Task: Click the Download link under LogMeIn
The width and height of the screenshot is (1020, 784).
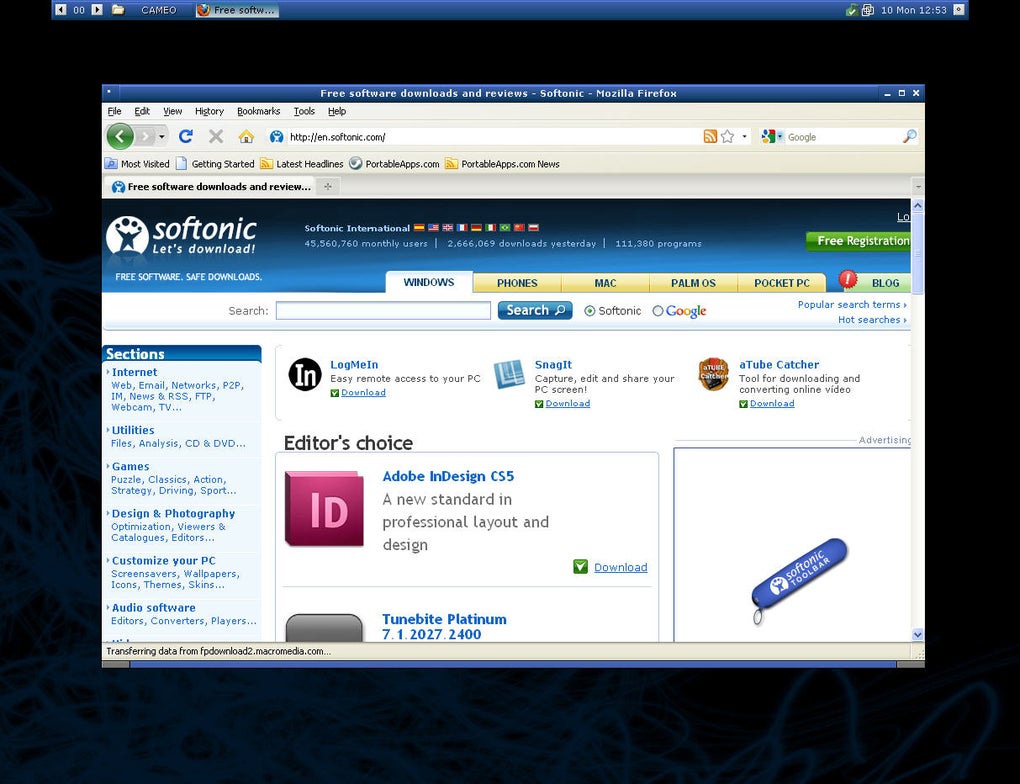Action: 364,392
